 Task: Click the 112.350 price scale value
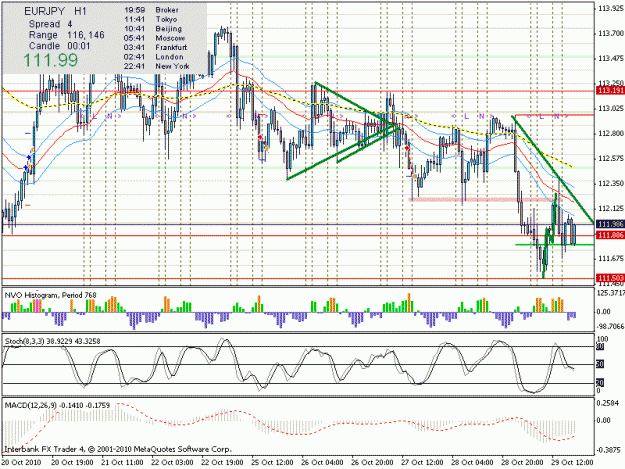(611, 183)
